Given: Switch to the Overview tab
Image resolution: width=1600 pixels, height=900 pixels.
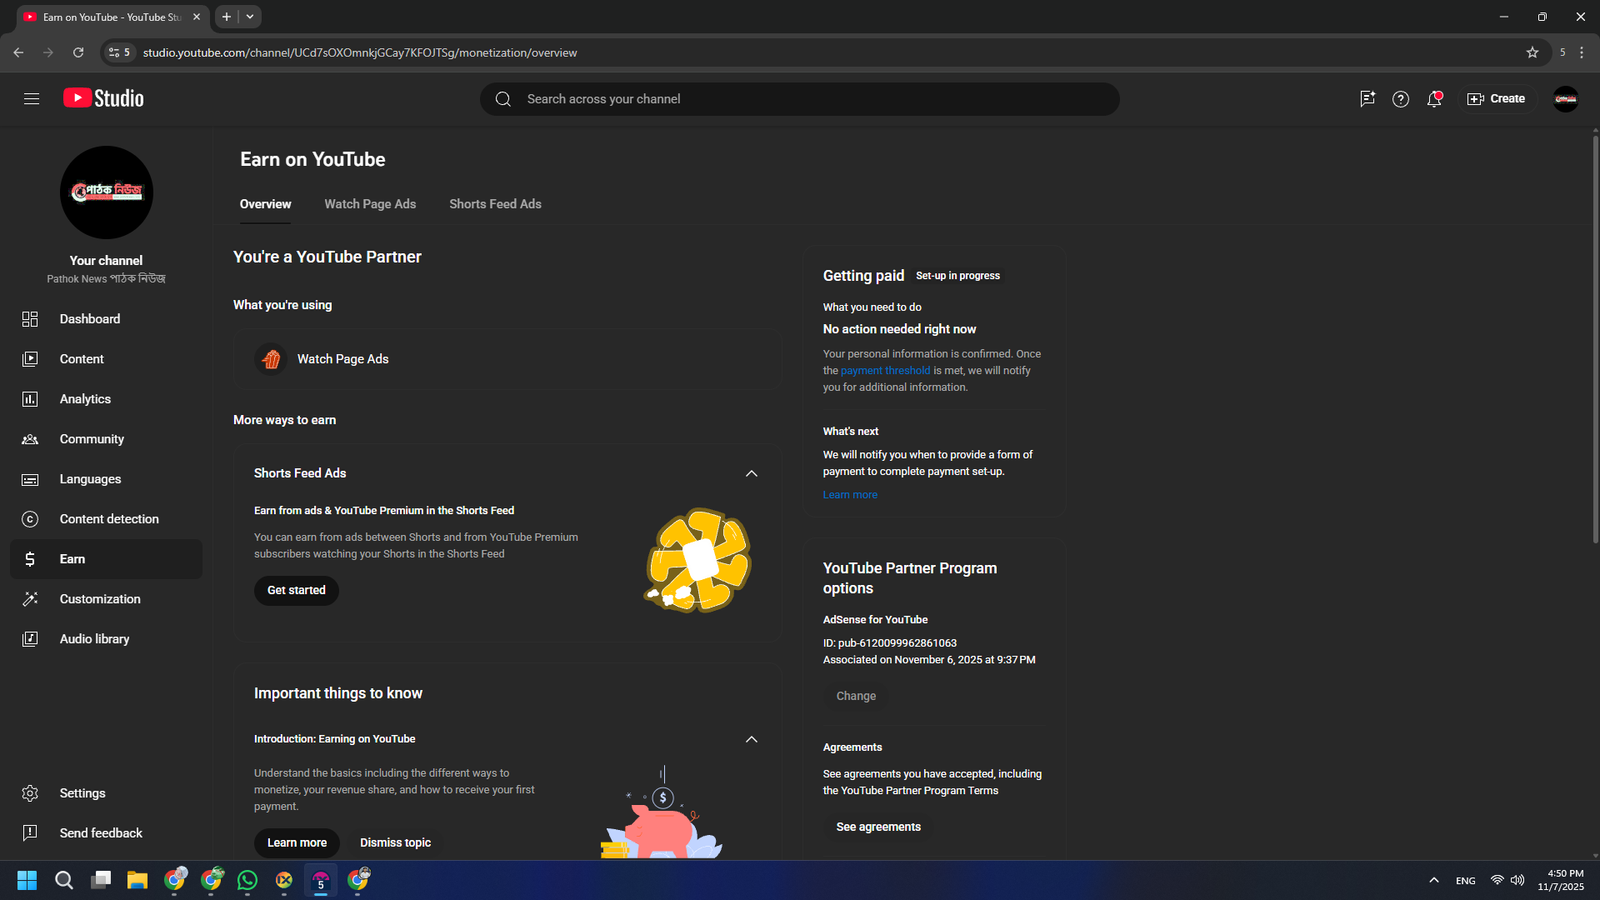Looking at the screenshot, I should coord(265,204).
